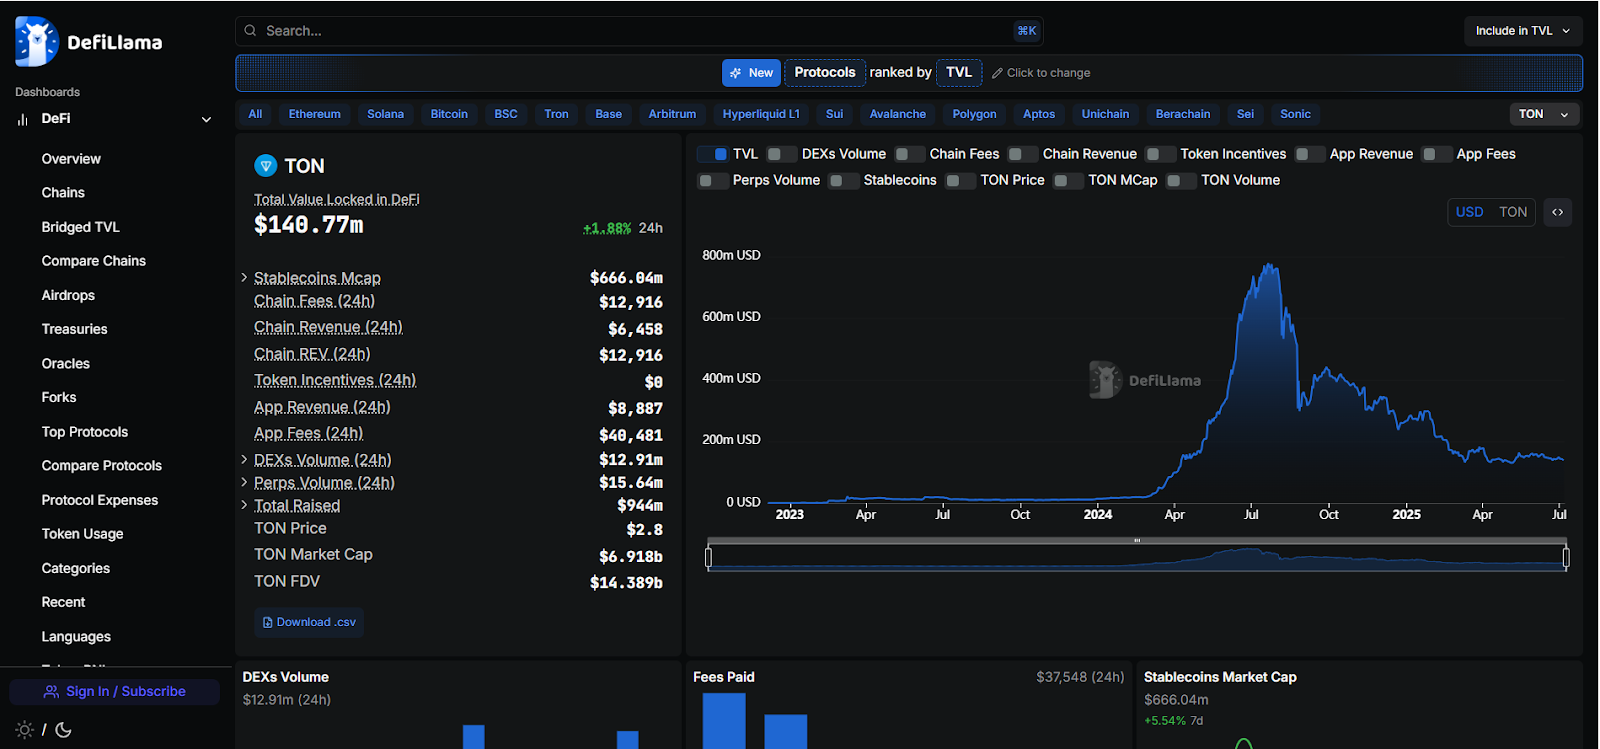The height and width of the screenshot is (749, 1600).
Task: Select the All chains tab
Action: [x=255, y=114]
